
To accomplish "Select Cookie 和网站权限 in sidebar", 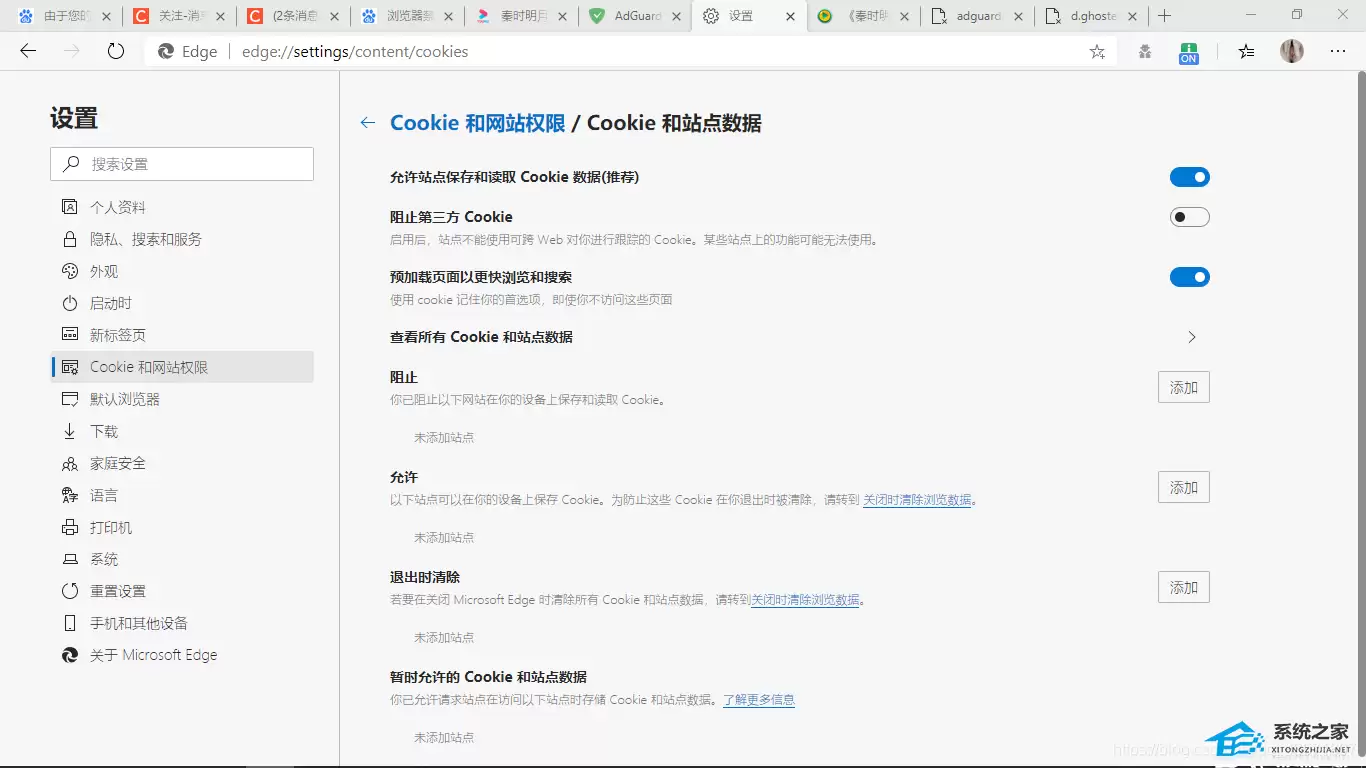I will 182,367.
